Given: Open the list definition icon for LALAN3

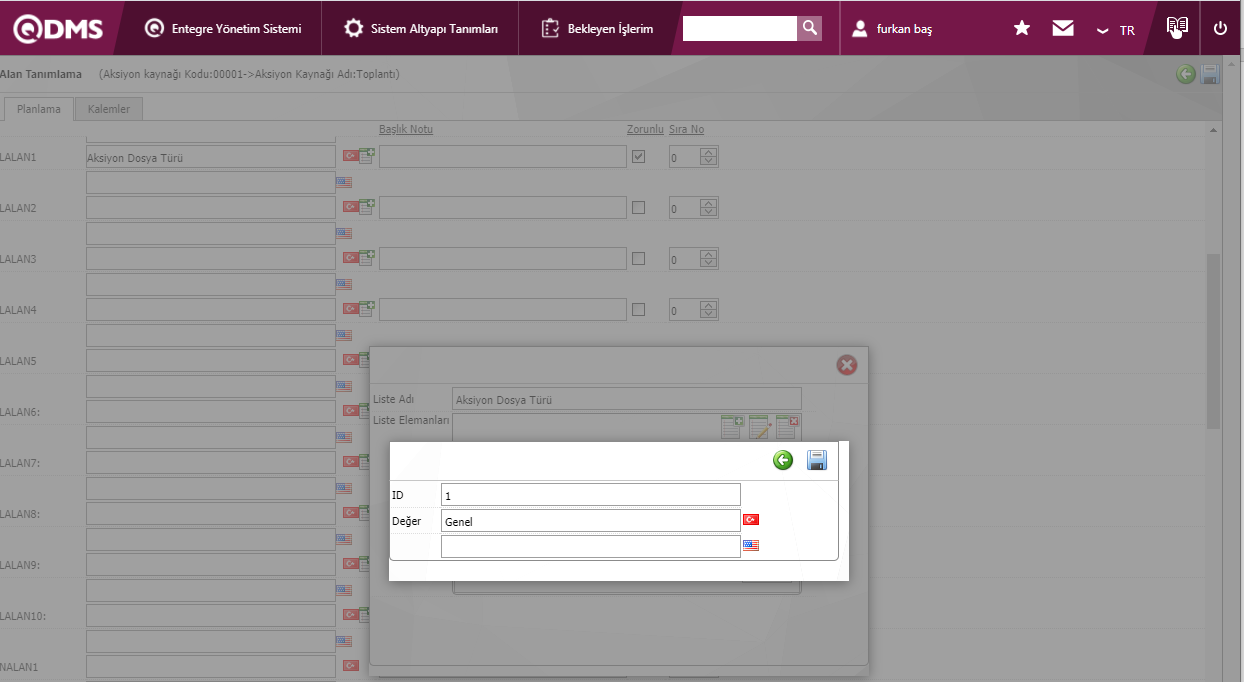Looking at the screenshot, I should click(367, 257).
